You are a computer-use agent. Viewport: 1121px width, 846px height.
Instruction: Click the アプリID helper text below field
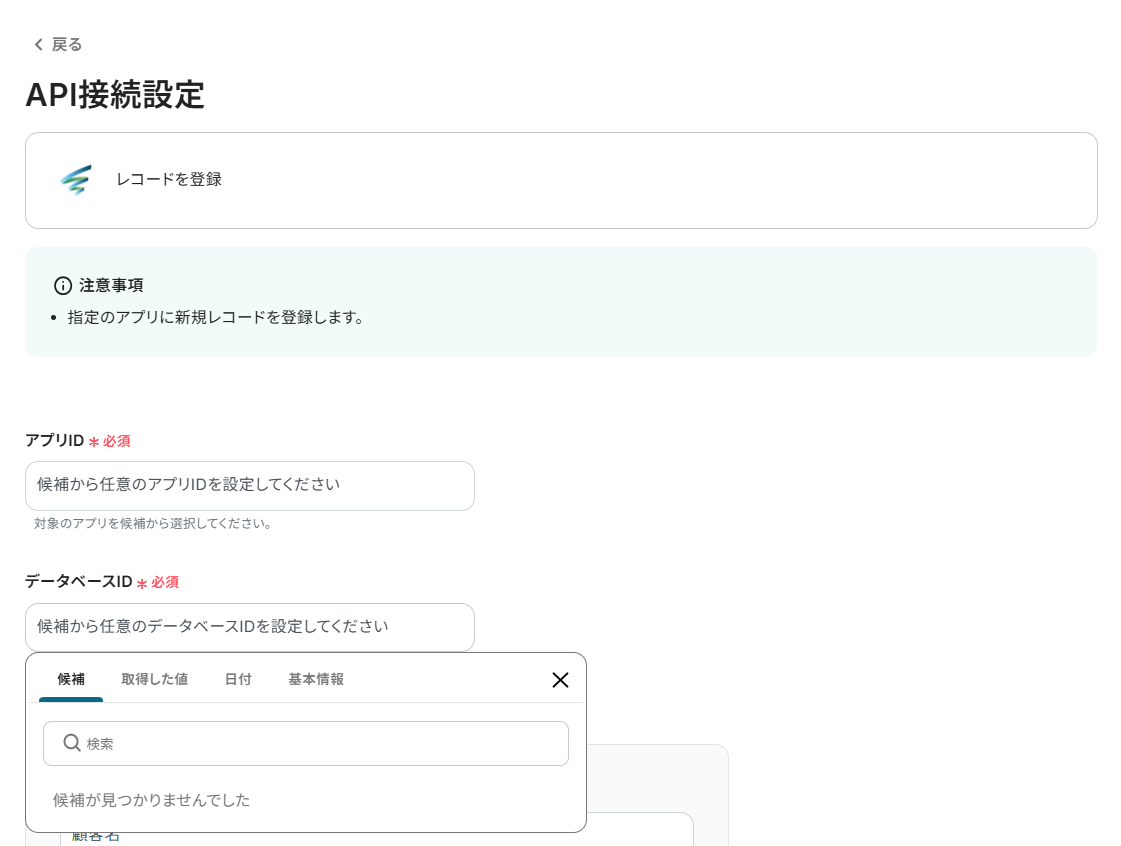pos(153,523)
